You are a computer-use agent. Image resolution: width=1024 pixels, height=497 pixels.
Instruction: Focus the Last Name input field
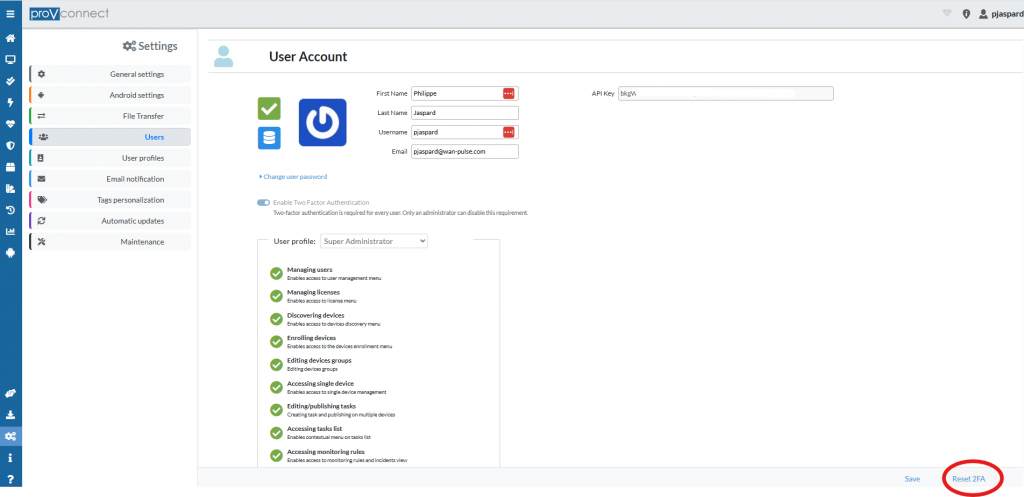coord(464,112)
